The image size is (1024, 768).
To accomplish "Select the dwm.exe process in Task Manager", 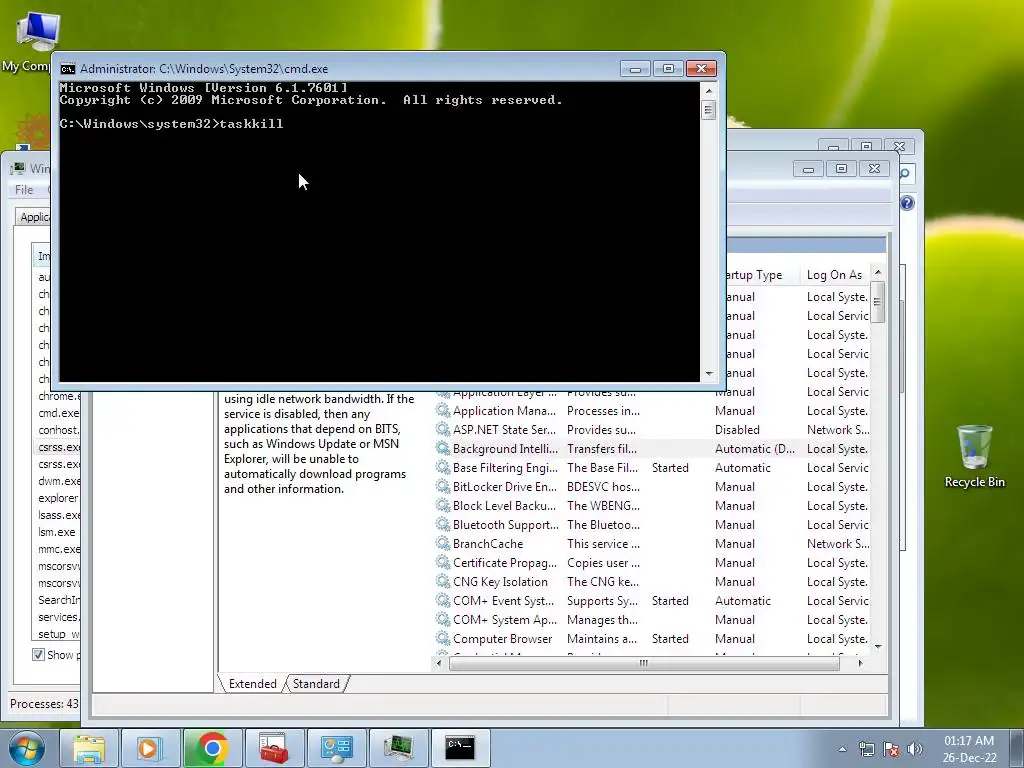I will tap(59, 481).
